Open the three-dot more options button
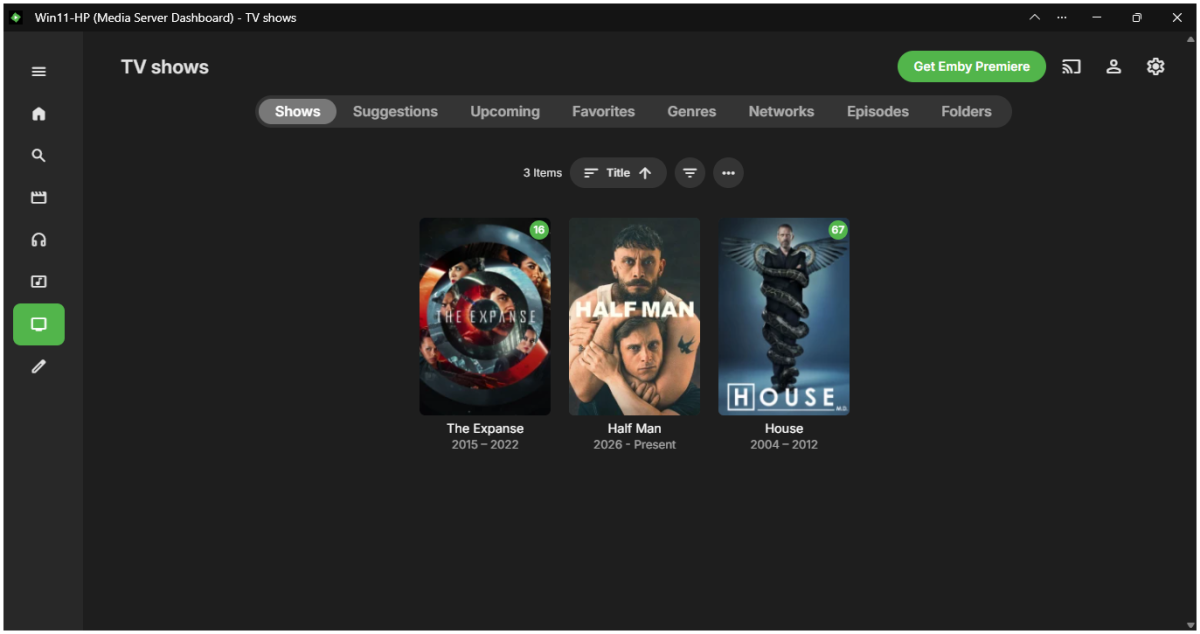Image resolution: width=1200 pixels, height=634 pixels. click(728, 173)
